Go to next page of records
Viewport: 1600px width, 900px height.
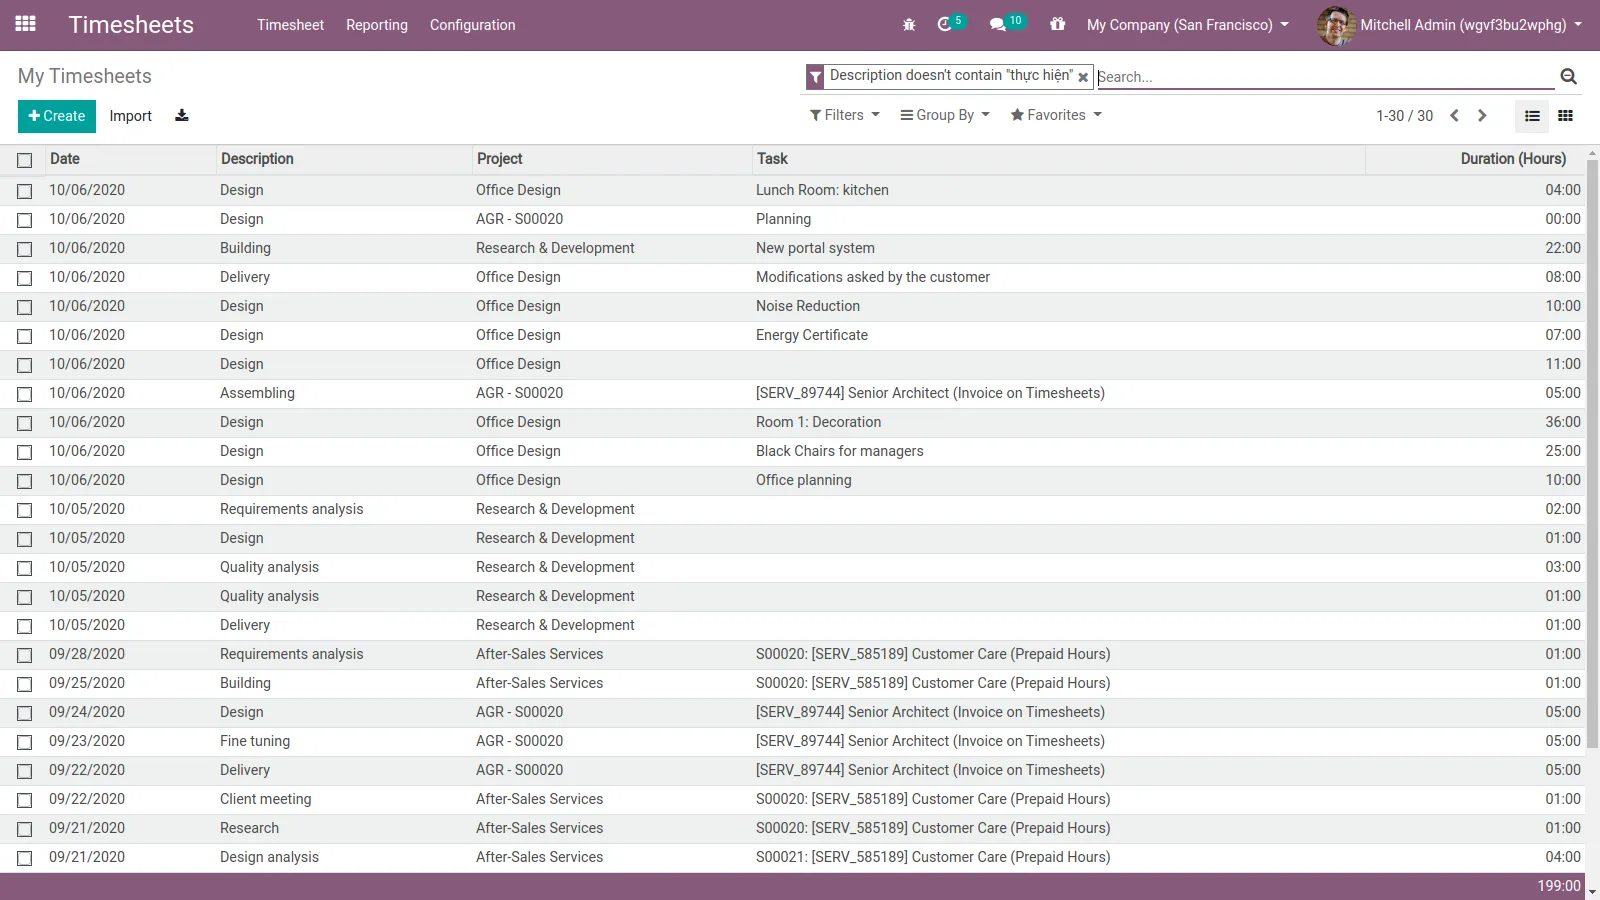pos(1482,116)
